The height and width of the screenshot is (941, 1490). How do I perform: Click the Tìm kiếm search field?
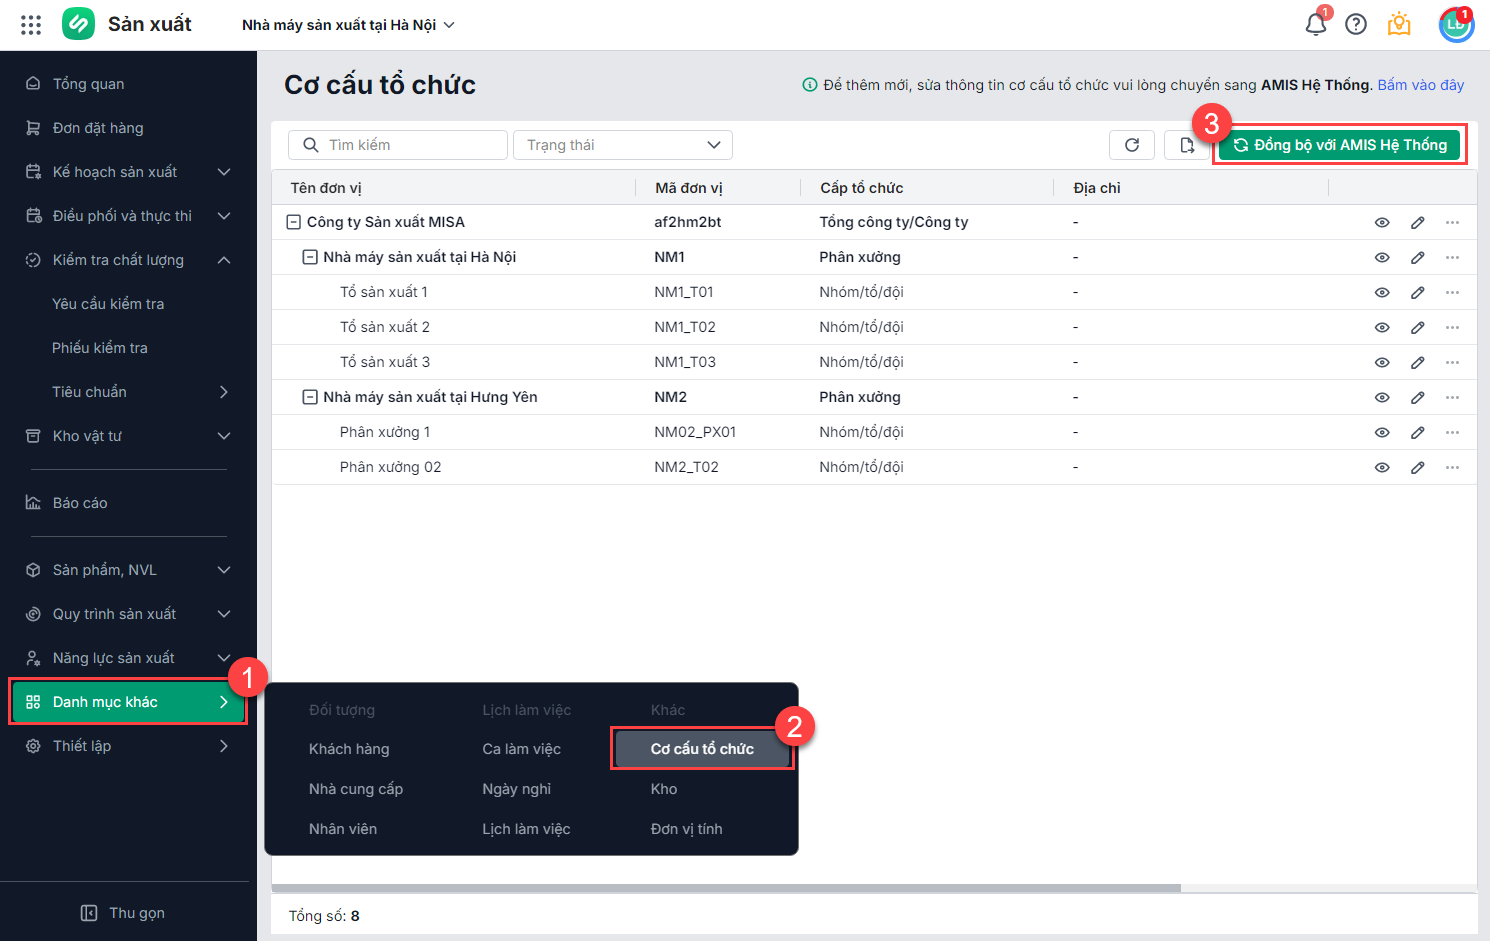pyautogui.click(x=398, y=145)
